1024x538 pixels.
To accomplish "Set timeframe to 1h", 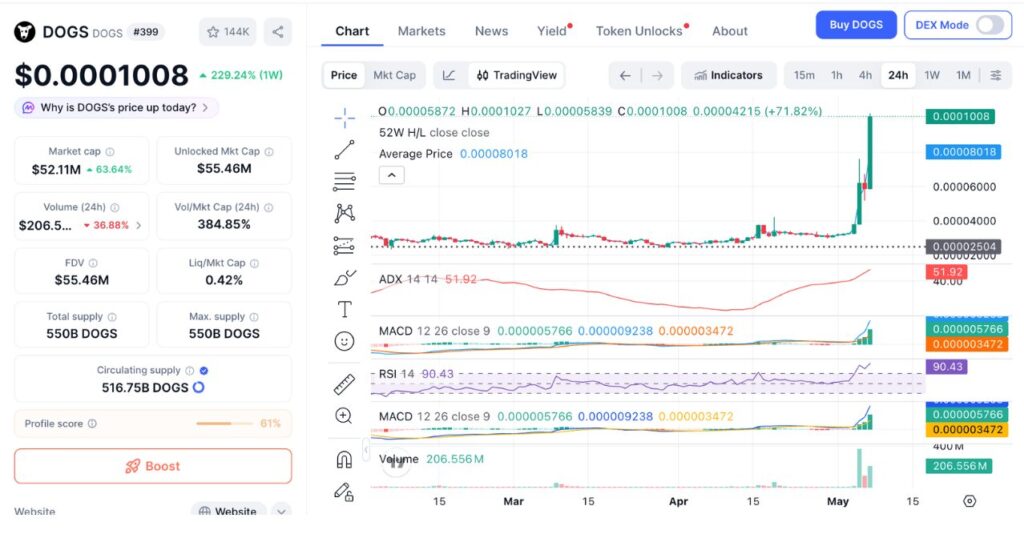I will coord(837,75).
